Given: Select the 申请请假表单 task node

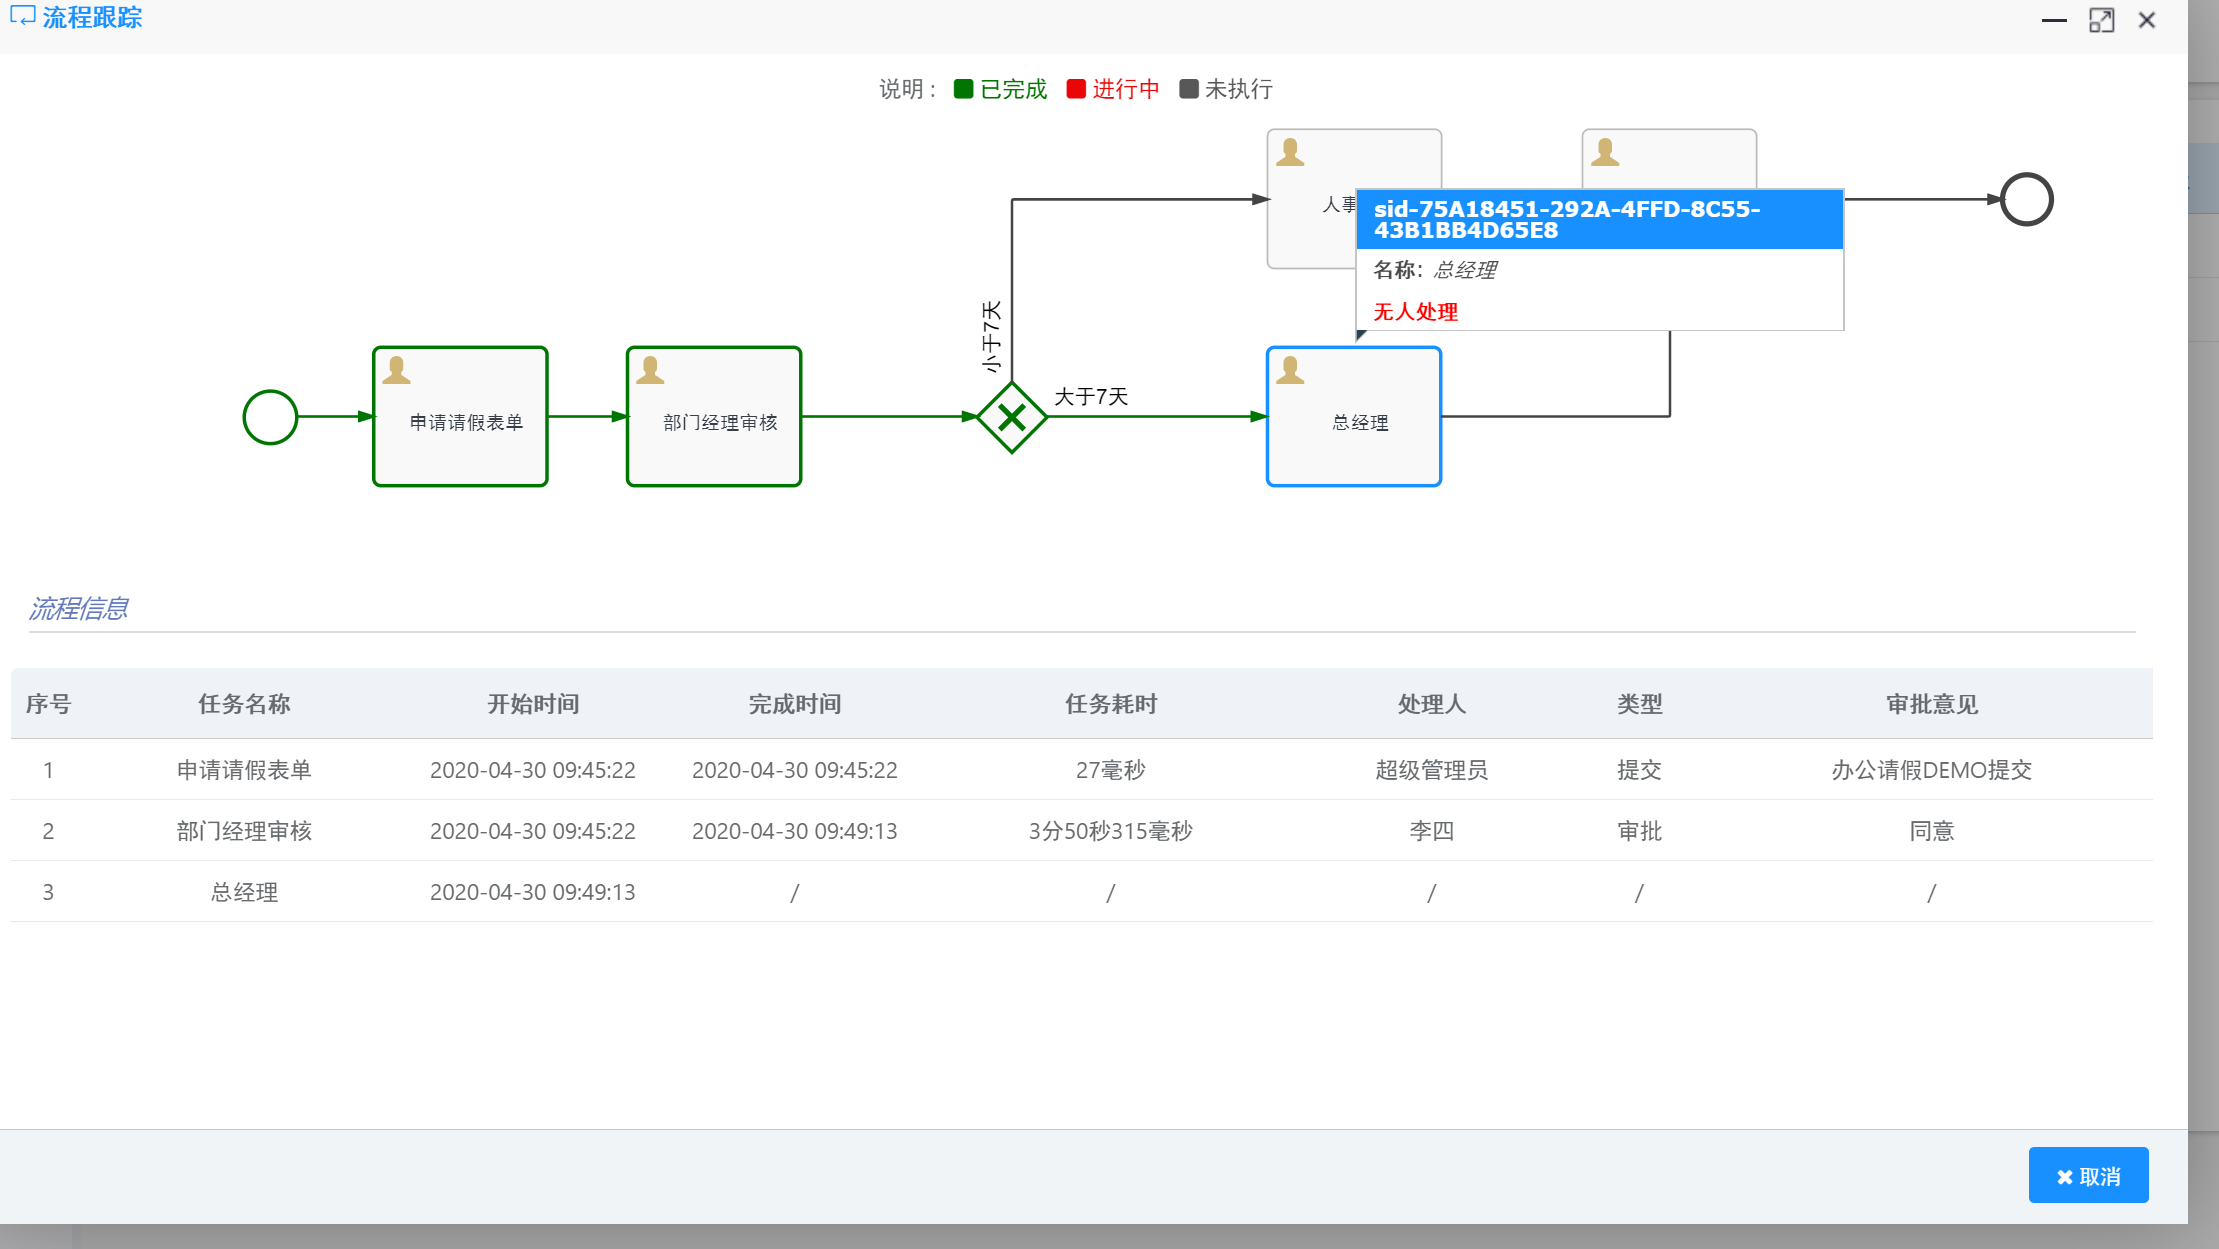Looking at the screenshot, I should (460, 417).
